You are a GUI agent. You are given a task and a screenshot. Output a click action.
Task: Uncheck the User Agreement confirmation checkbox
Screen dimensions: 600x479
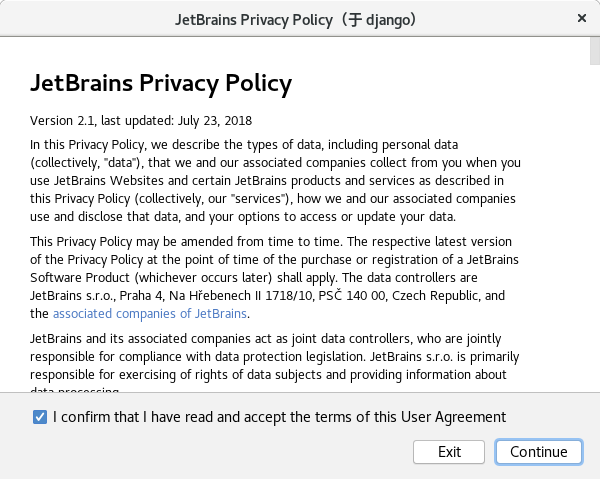[x=40, y=417]
